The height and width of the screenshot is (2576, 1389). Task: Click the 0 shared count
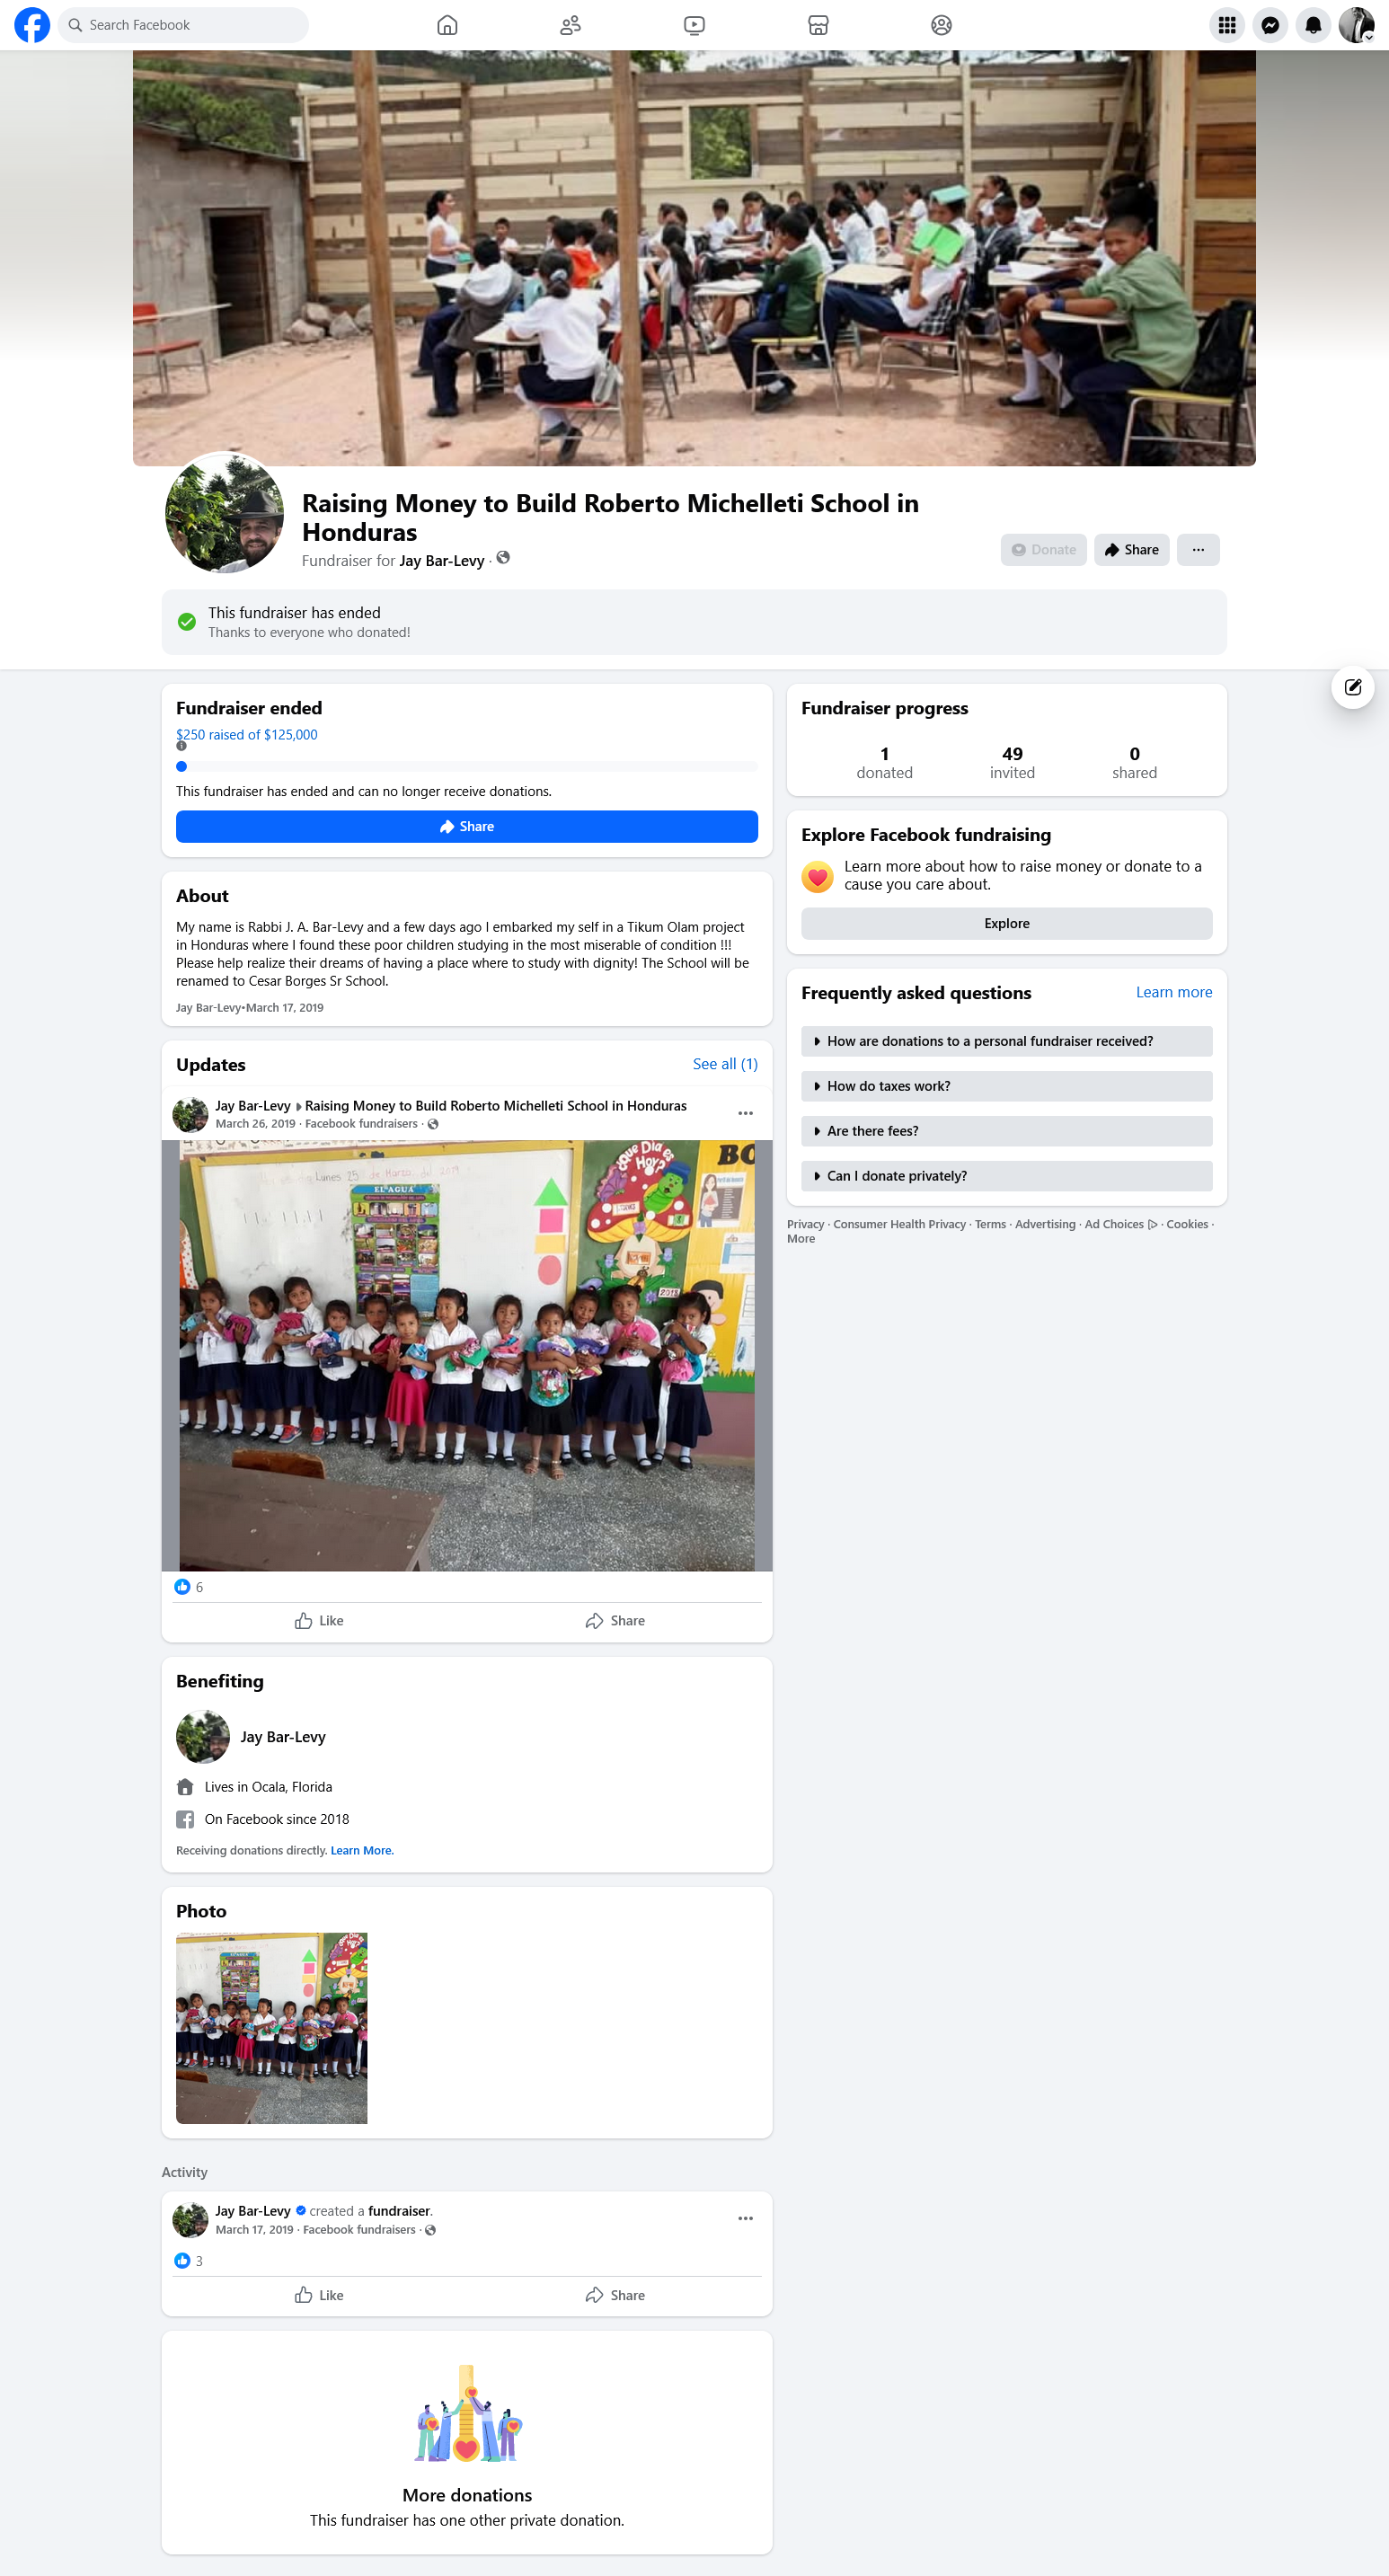[1134, 763]
